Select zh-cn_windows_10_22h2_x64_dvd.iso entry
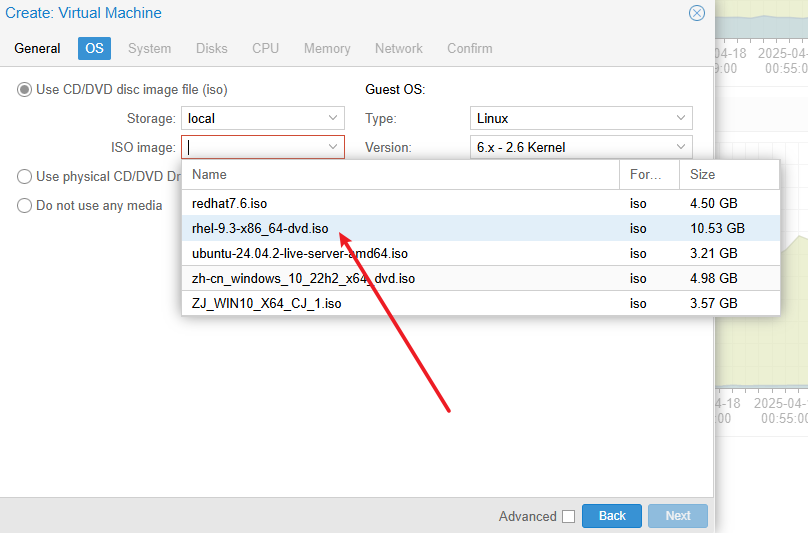Screen dimensions: 808x533 coord(303,278)
